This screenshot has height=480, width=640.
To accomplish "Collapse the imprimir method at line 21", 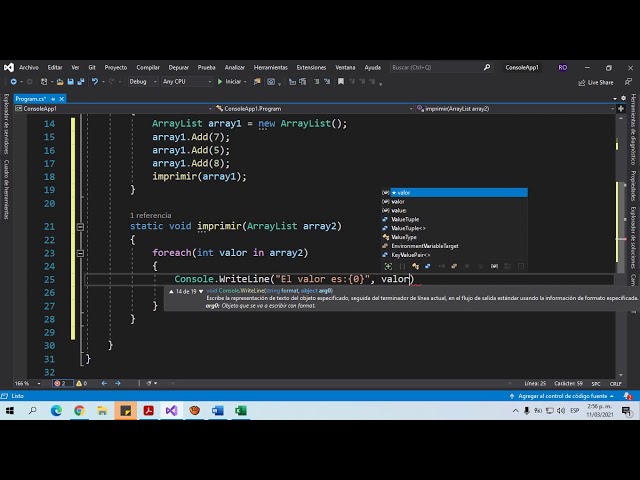I will (x=80, y=227).
